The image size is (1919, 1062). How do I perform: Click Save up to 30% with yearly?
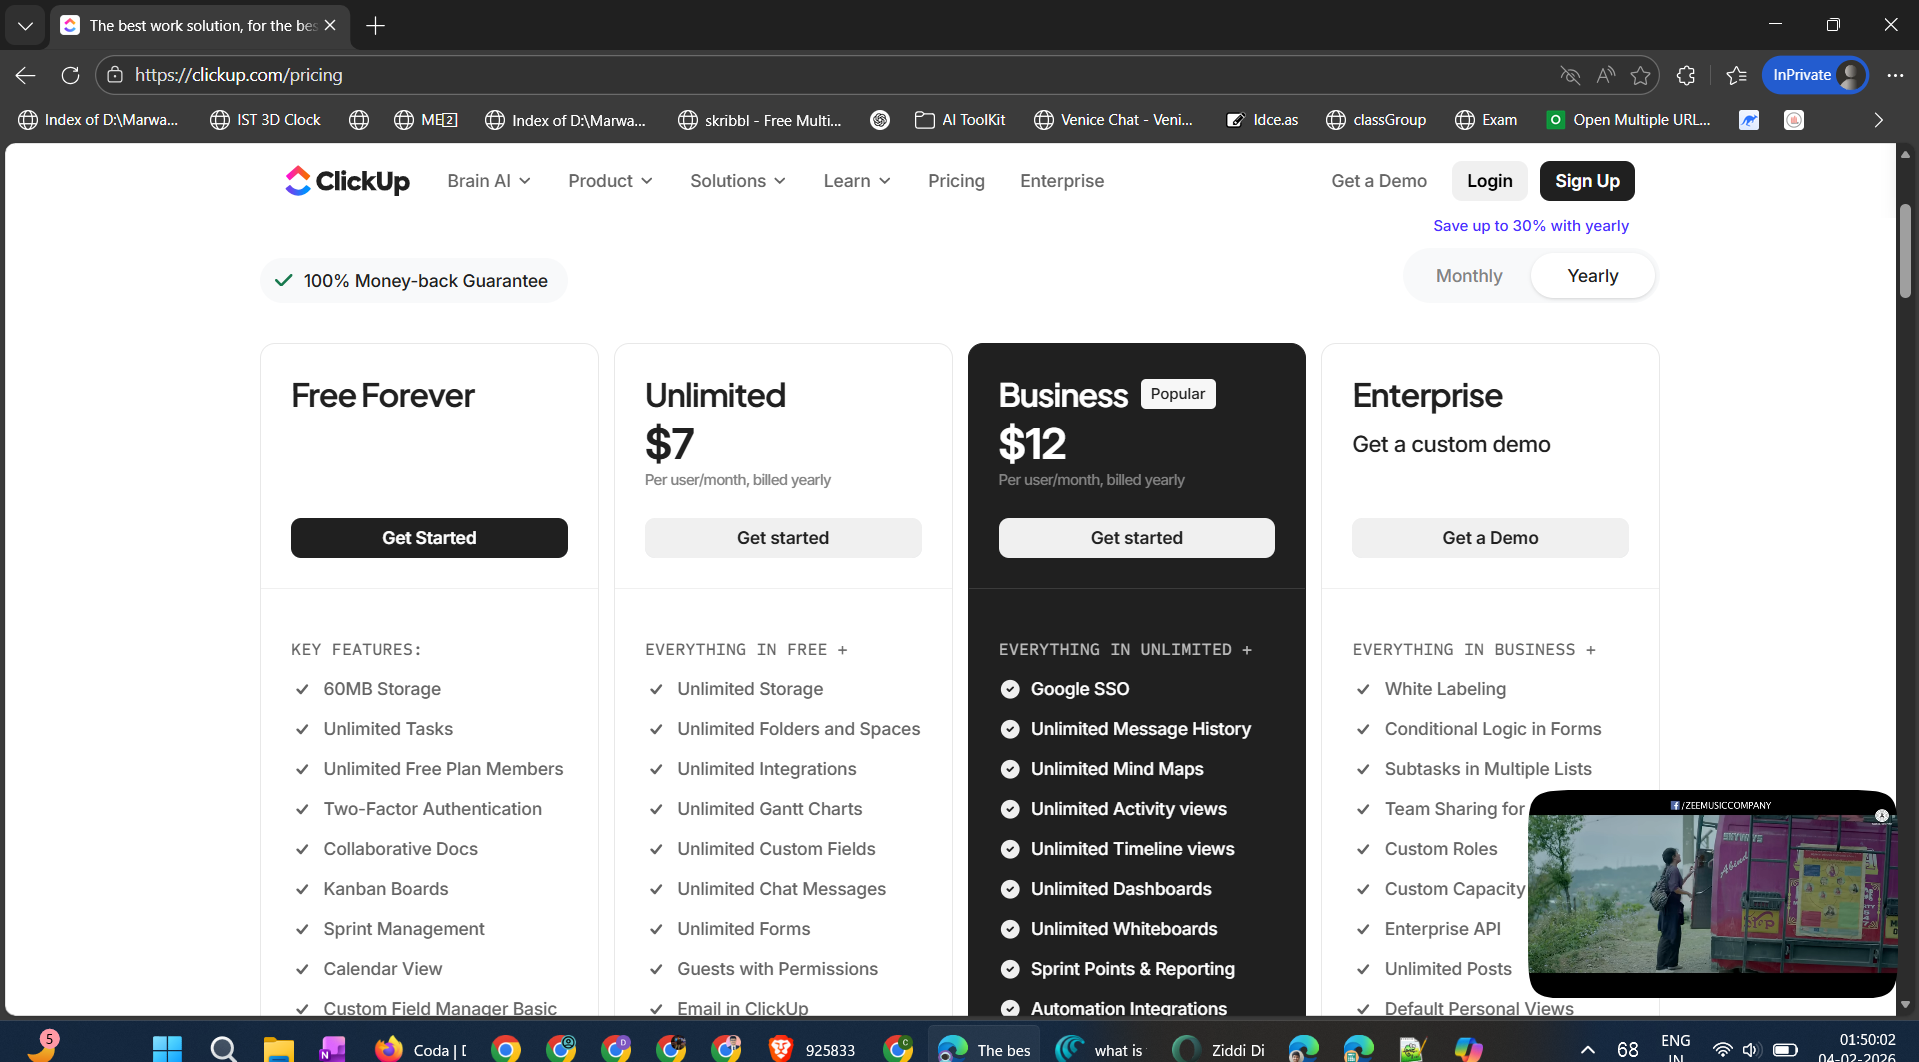pos(1531,226)
